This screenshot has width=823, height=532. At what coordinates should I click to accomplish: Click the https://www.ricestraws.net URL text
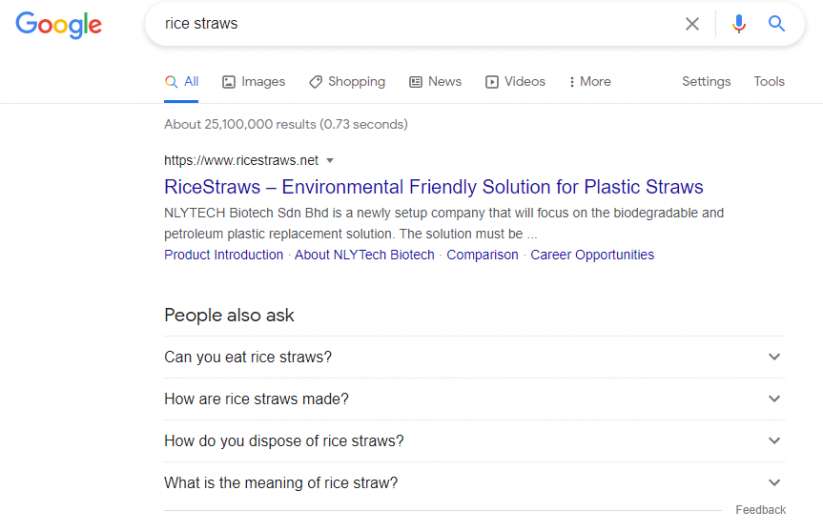click(241, 161)
